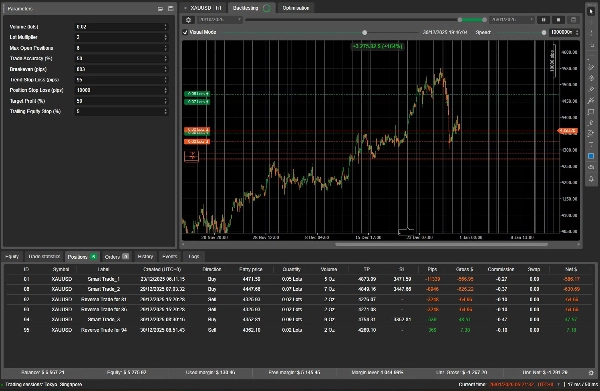The width and height of the screenshot is (600, 391).
Task: Open the Trade statistics tab
Action: (x=44, y=257)
